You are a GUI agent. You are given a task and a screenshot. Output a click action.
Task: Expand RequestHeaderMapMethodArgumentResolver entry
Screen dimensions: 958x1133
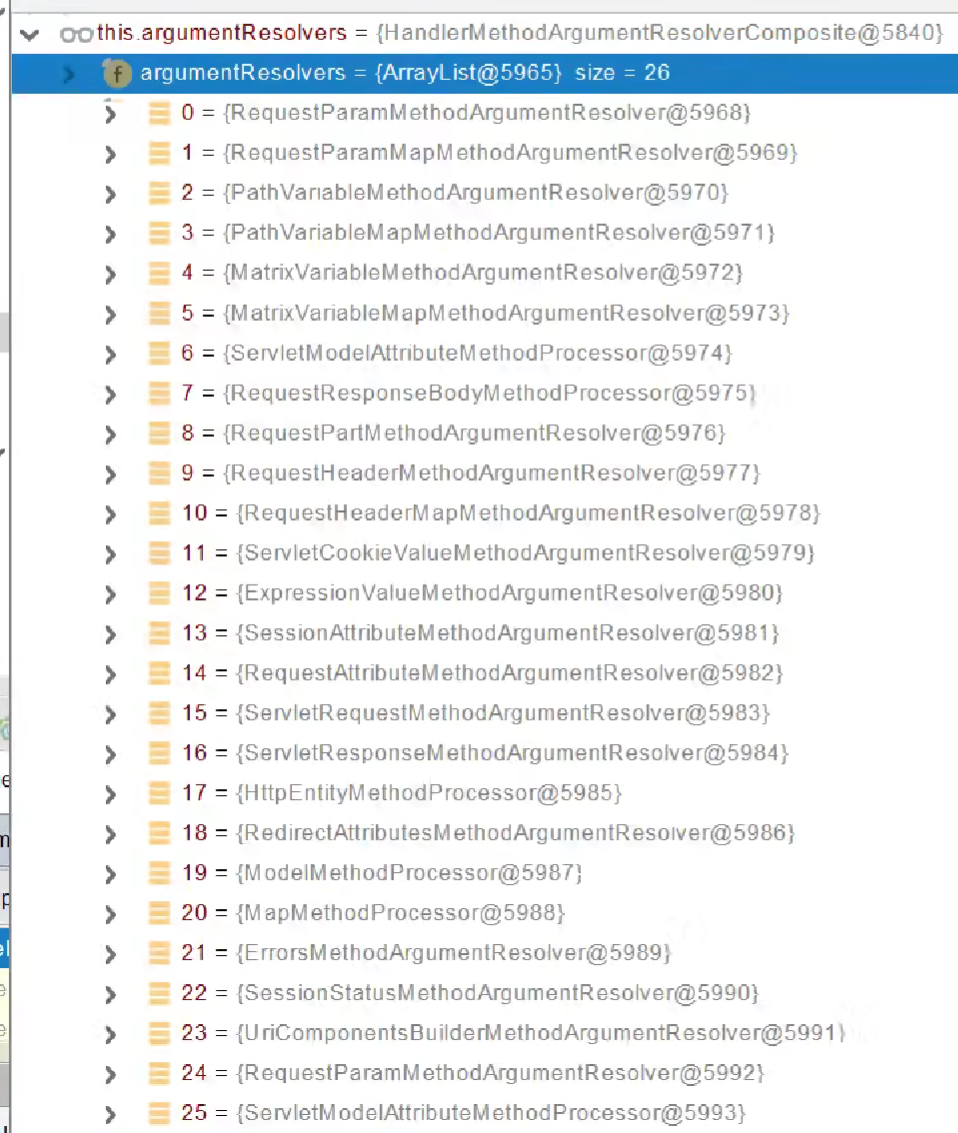pos(110,513)
